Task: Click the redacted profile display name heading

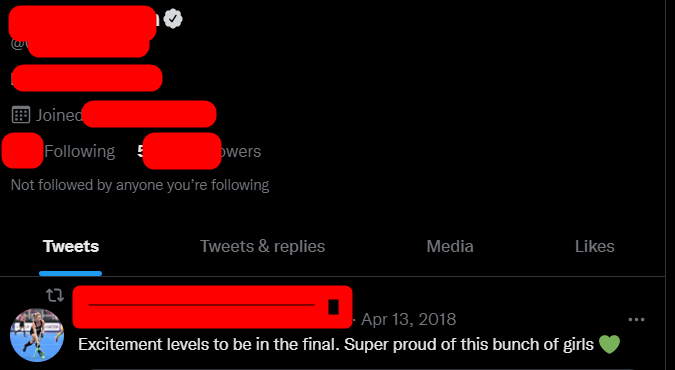Action: click(x=82, y=22)
